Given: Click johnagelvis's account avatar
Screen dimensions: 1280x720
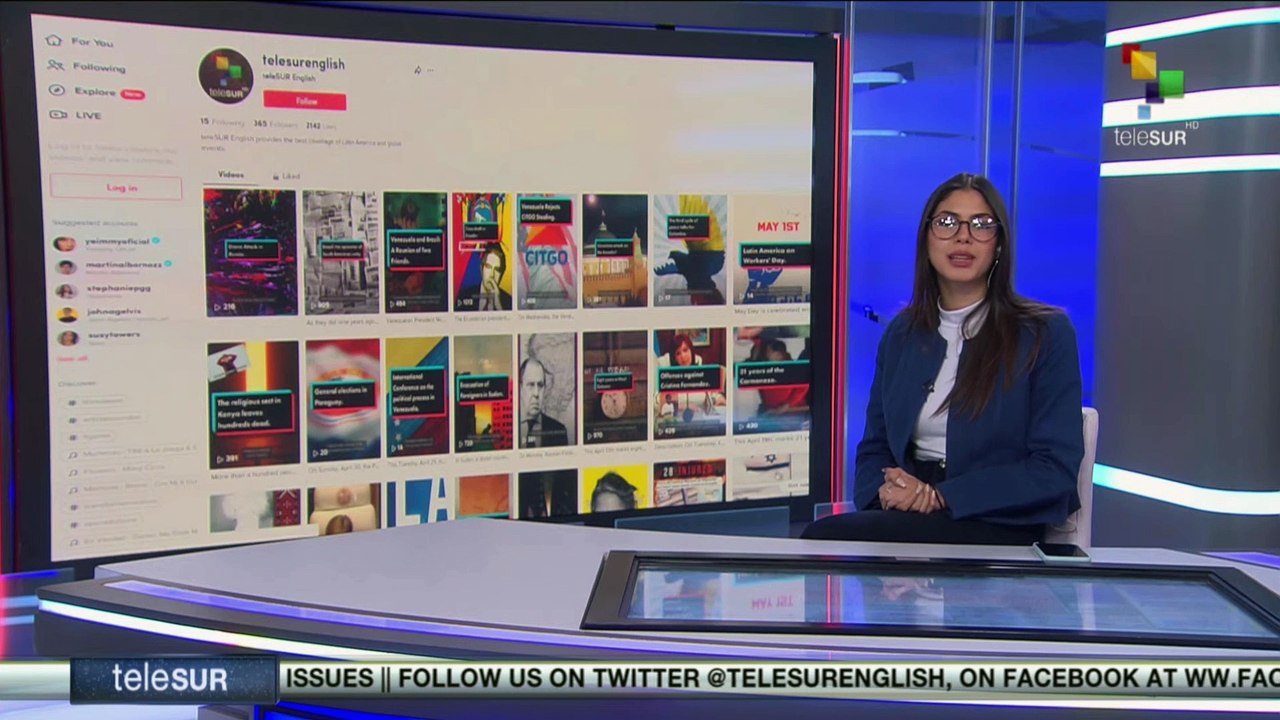Looking at the screenshot, I should (67, 314).
